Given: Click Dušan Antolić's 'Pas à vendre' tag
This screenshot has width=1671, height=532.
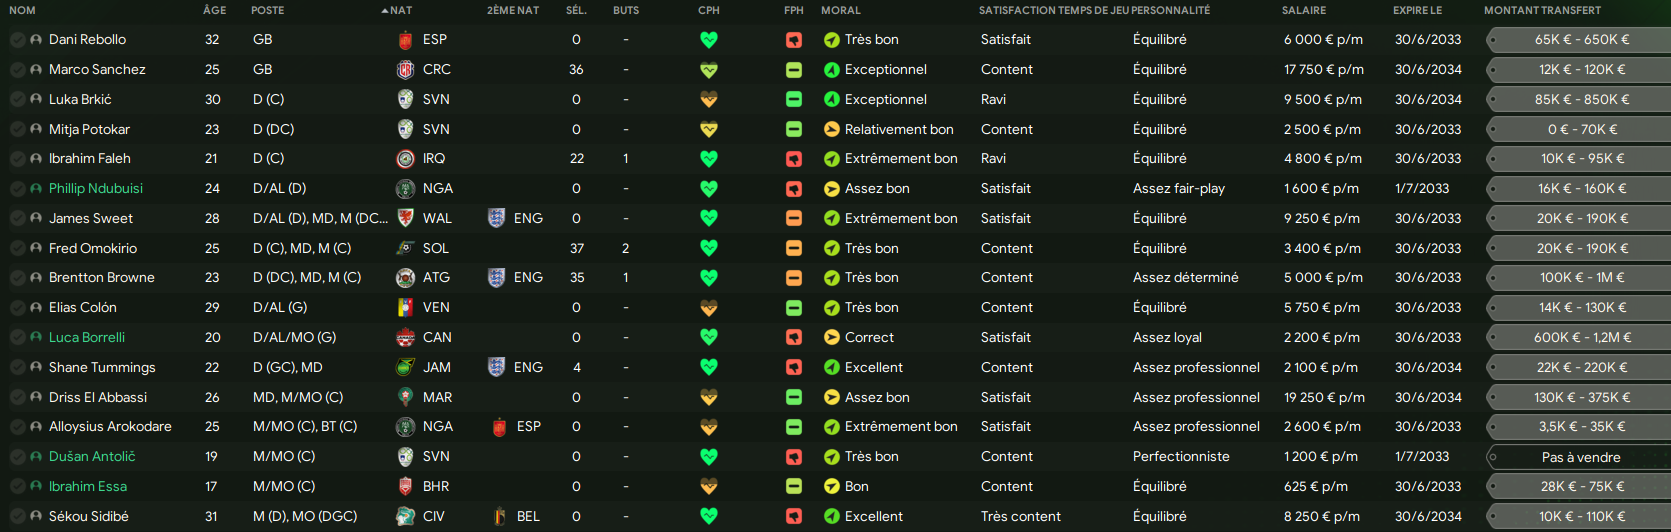Looking at the screenshot, I should (1580, 457).
